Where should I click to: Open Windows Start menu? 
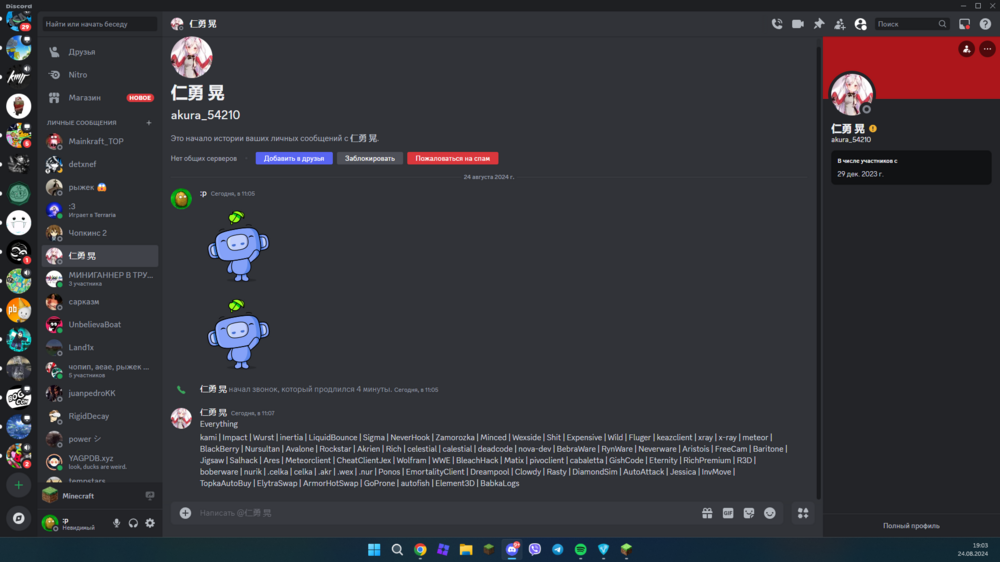(x=374, y=549)
